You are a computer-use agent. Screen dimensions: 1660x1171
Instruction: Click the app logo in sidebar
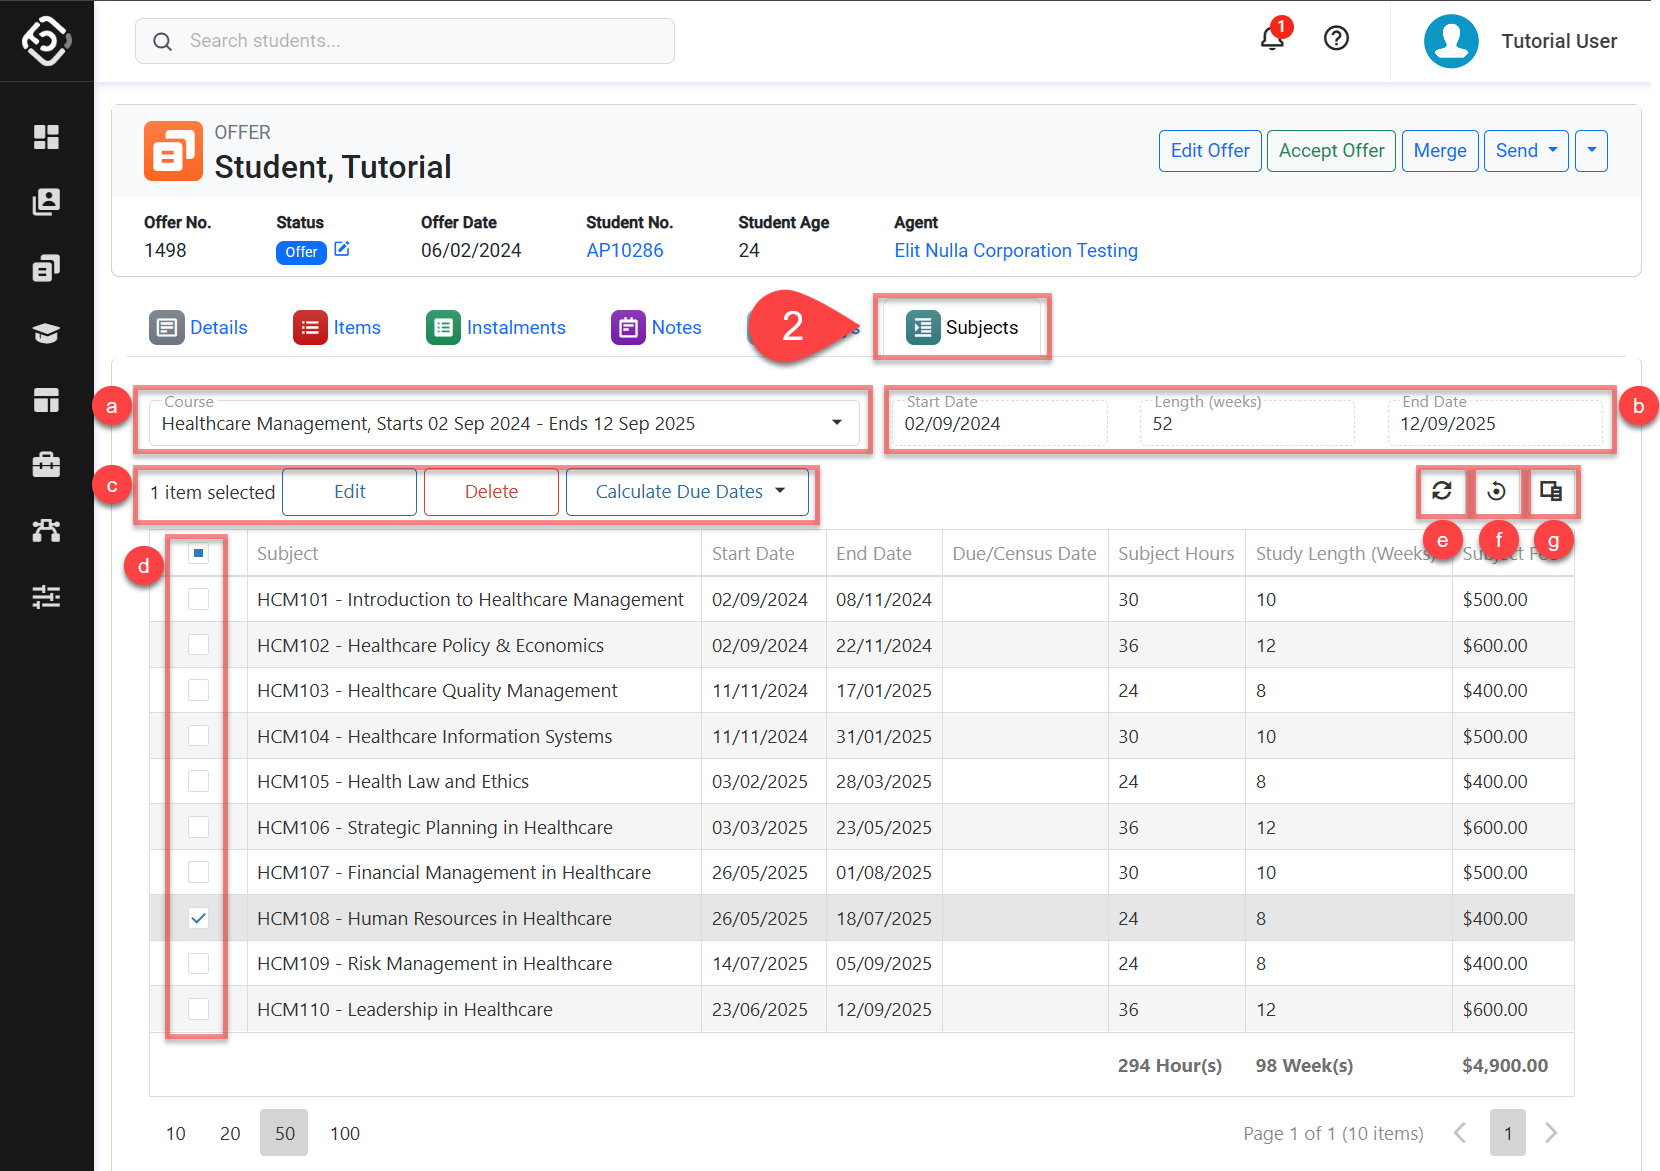pos(46,41)
